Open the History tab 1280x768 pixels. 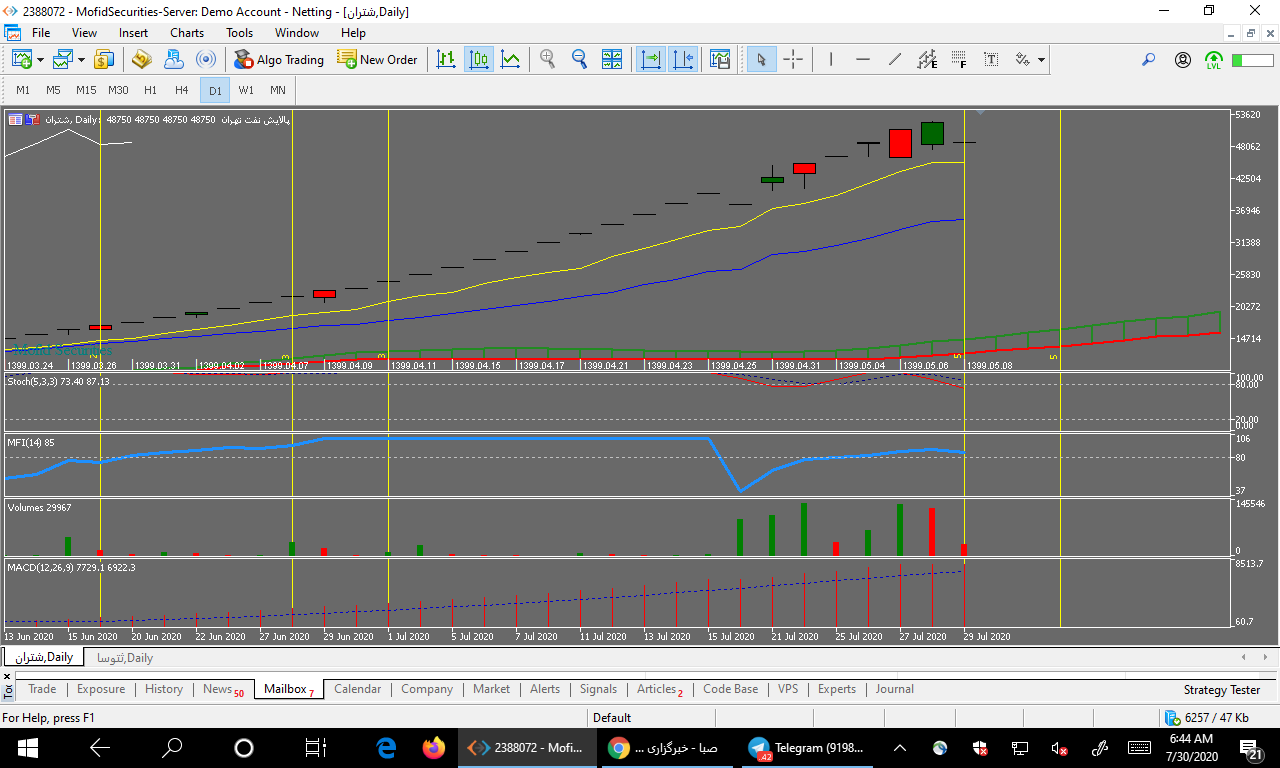(x=164, y=689)
